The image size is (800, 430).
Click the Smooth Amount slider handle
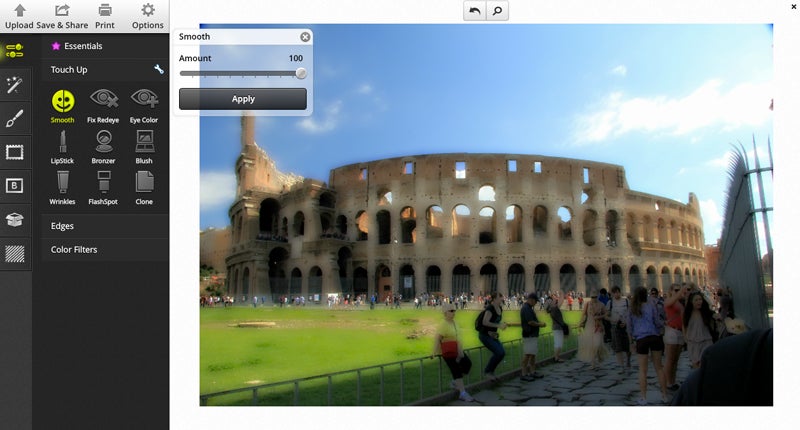(x=301, y=73)
